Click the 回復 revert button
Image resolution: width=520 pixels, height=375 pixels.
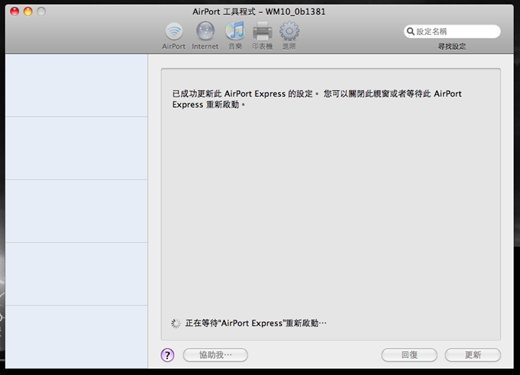pos(409,355)
